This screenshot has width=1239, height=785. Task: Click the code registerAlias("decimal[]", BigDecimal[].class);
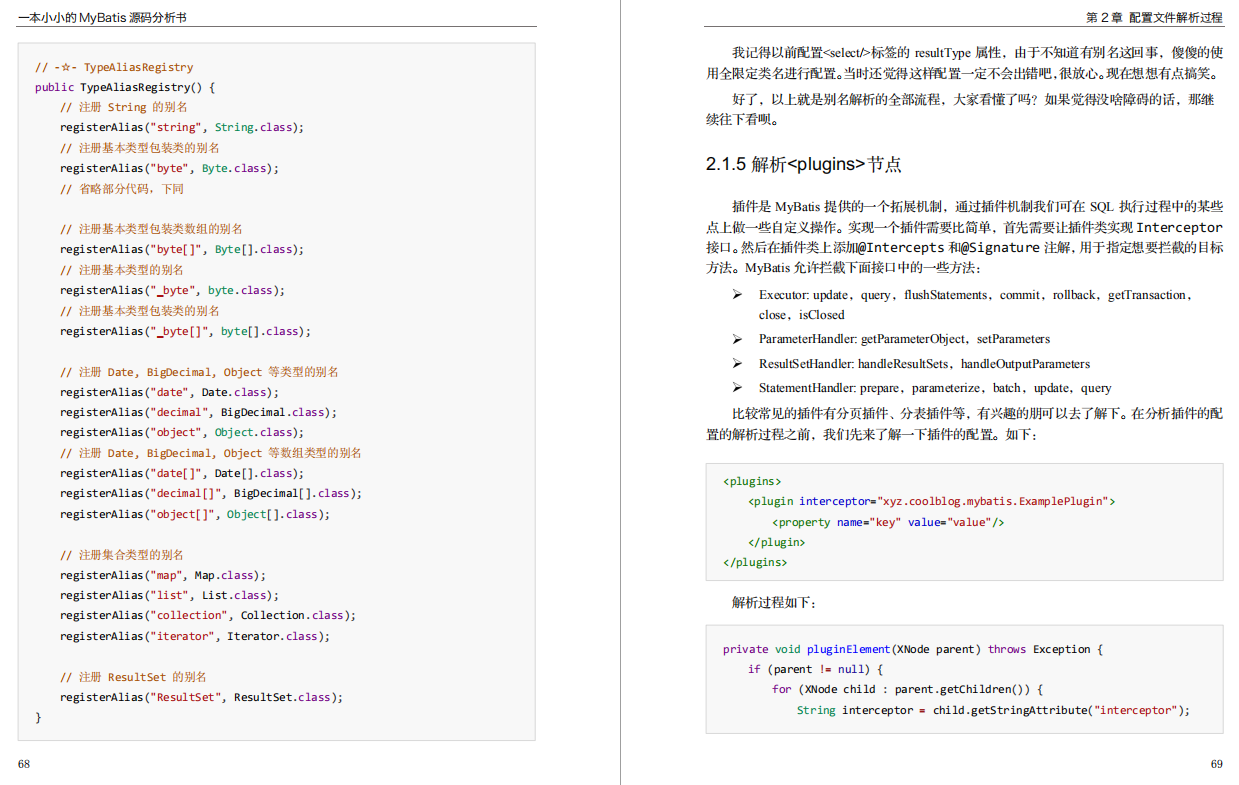tap(211, 493)
